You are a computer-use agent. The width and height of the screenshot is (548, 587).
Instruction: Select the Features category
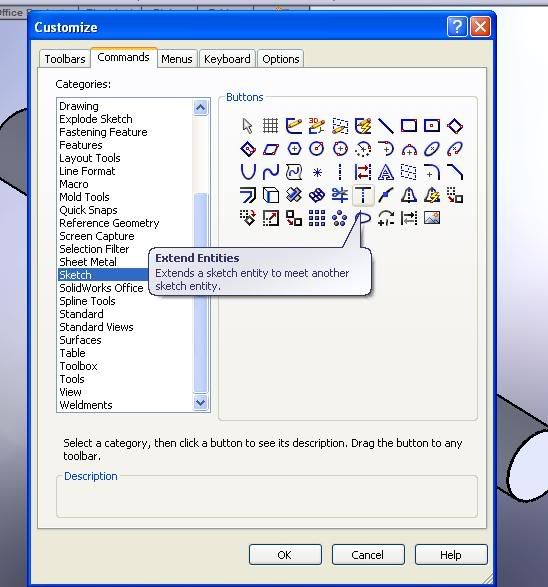(81, 145)
